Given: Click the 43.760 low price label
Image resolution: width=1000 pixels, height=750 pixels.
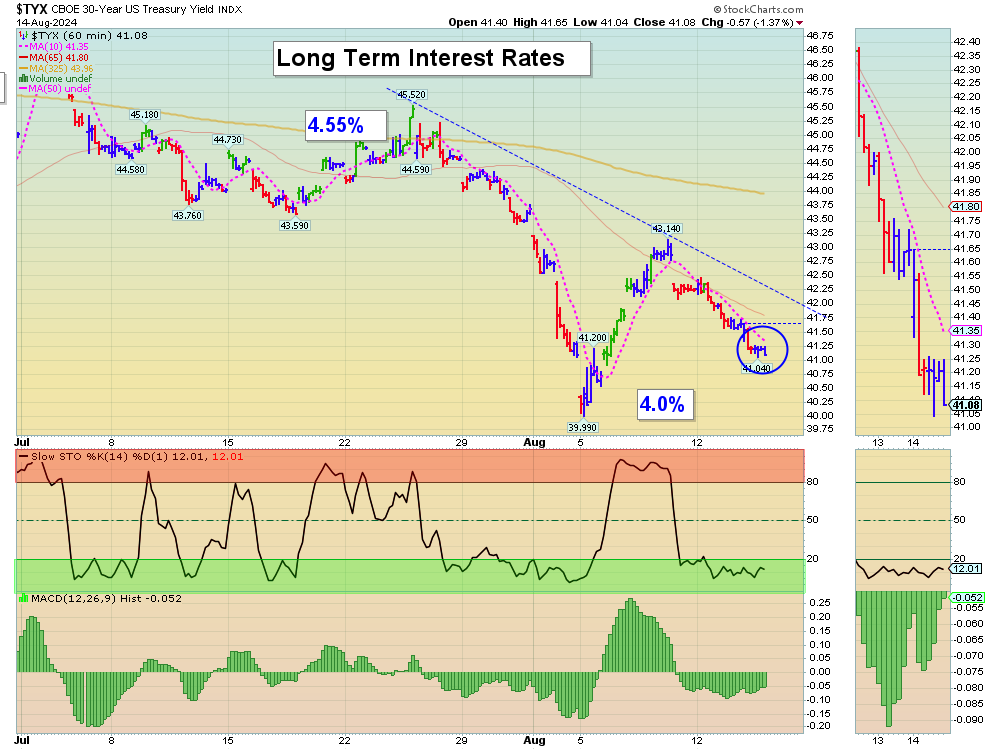Looking at the screenshot, I should click(188, 216).
